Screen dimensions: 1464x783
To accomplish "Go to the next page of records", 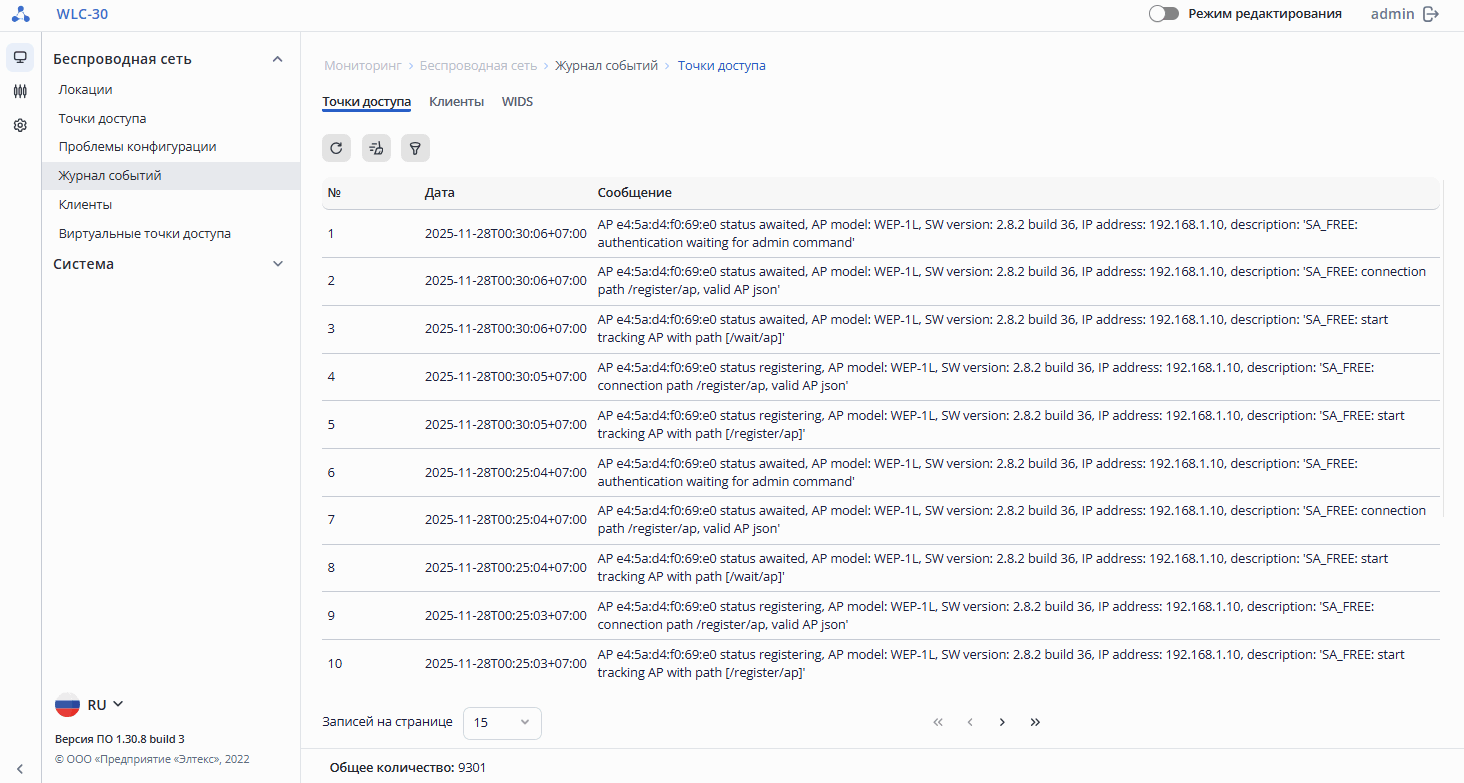I will (1002, 722).
